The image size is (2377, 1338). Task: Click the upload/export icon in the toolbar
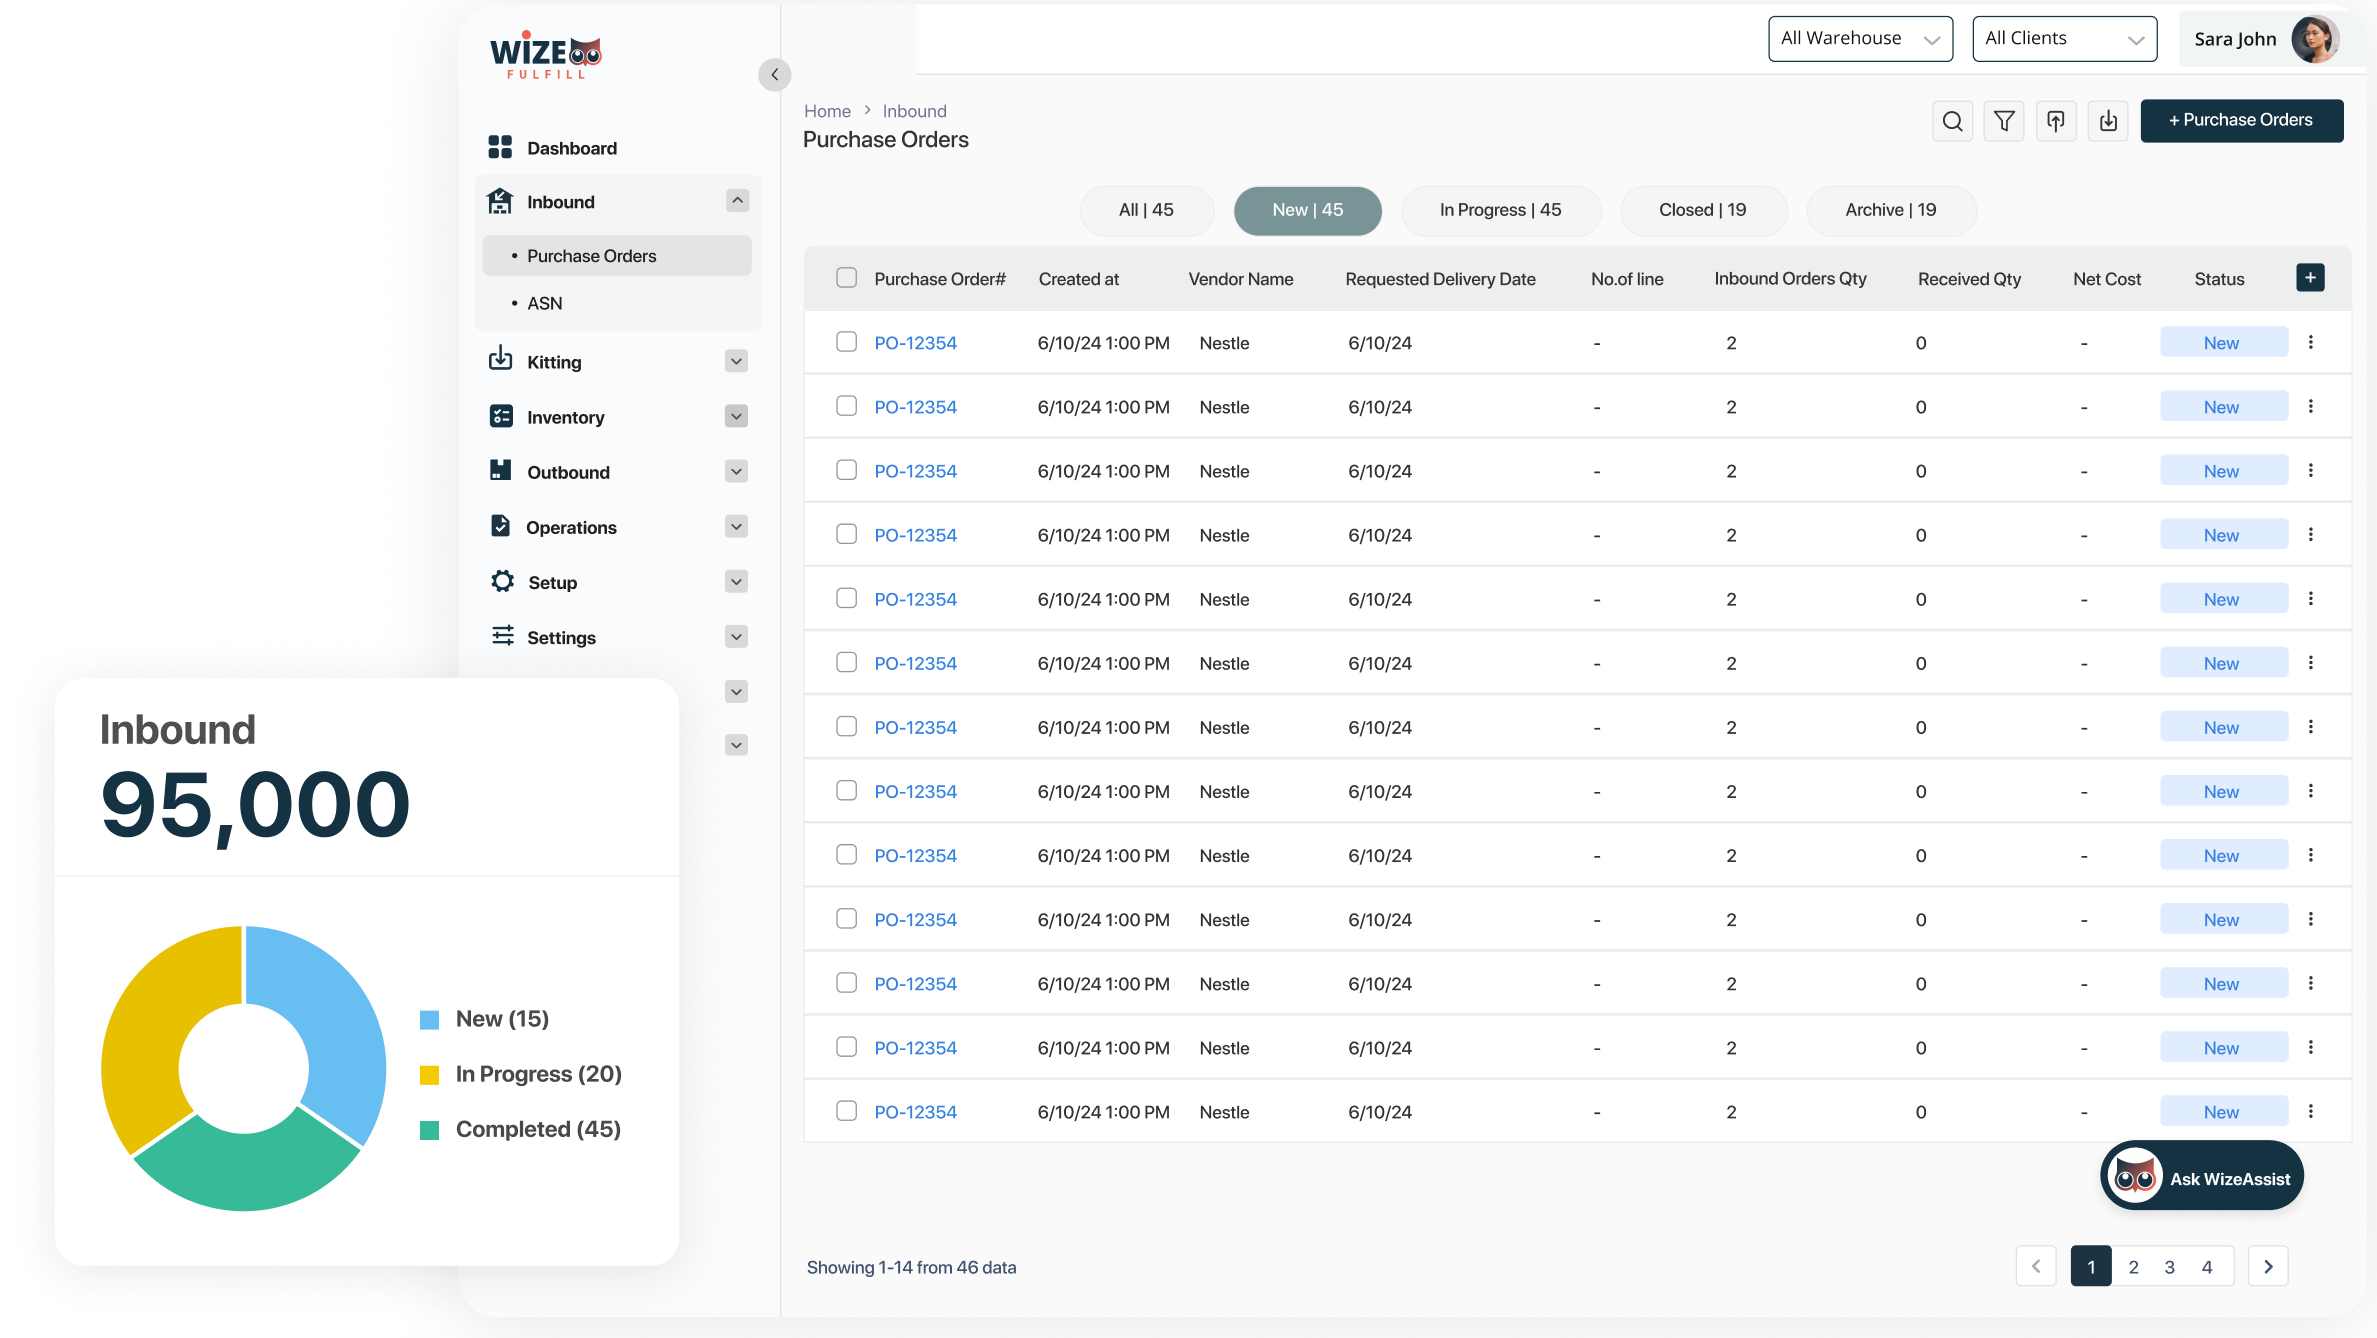coord(2056,121)
